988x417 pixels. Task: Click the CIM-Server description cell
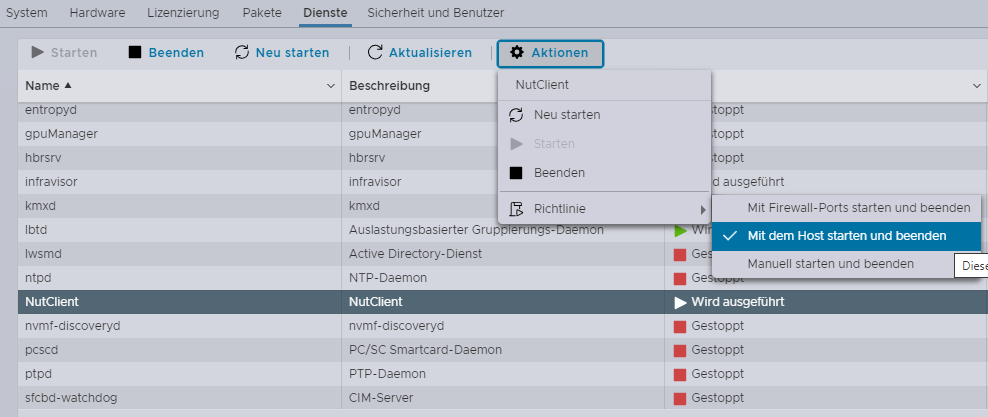tap(381, 397)
